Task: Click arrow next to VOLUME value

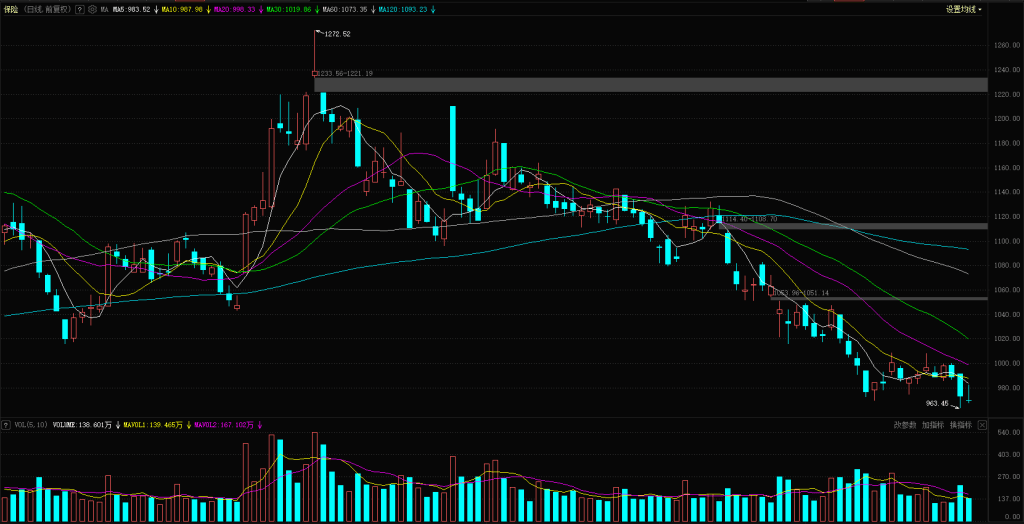Action: pos(118,425)
